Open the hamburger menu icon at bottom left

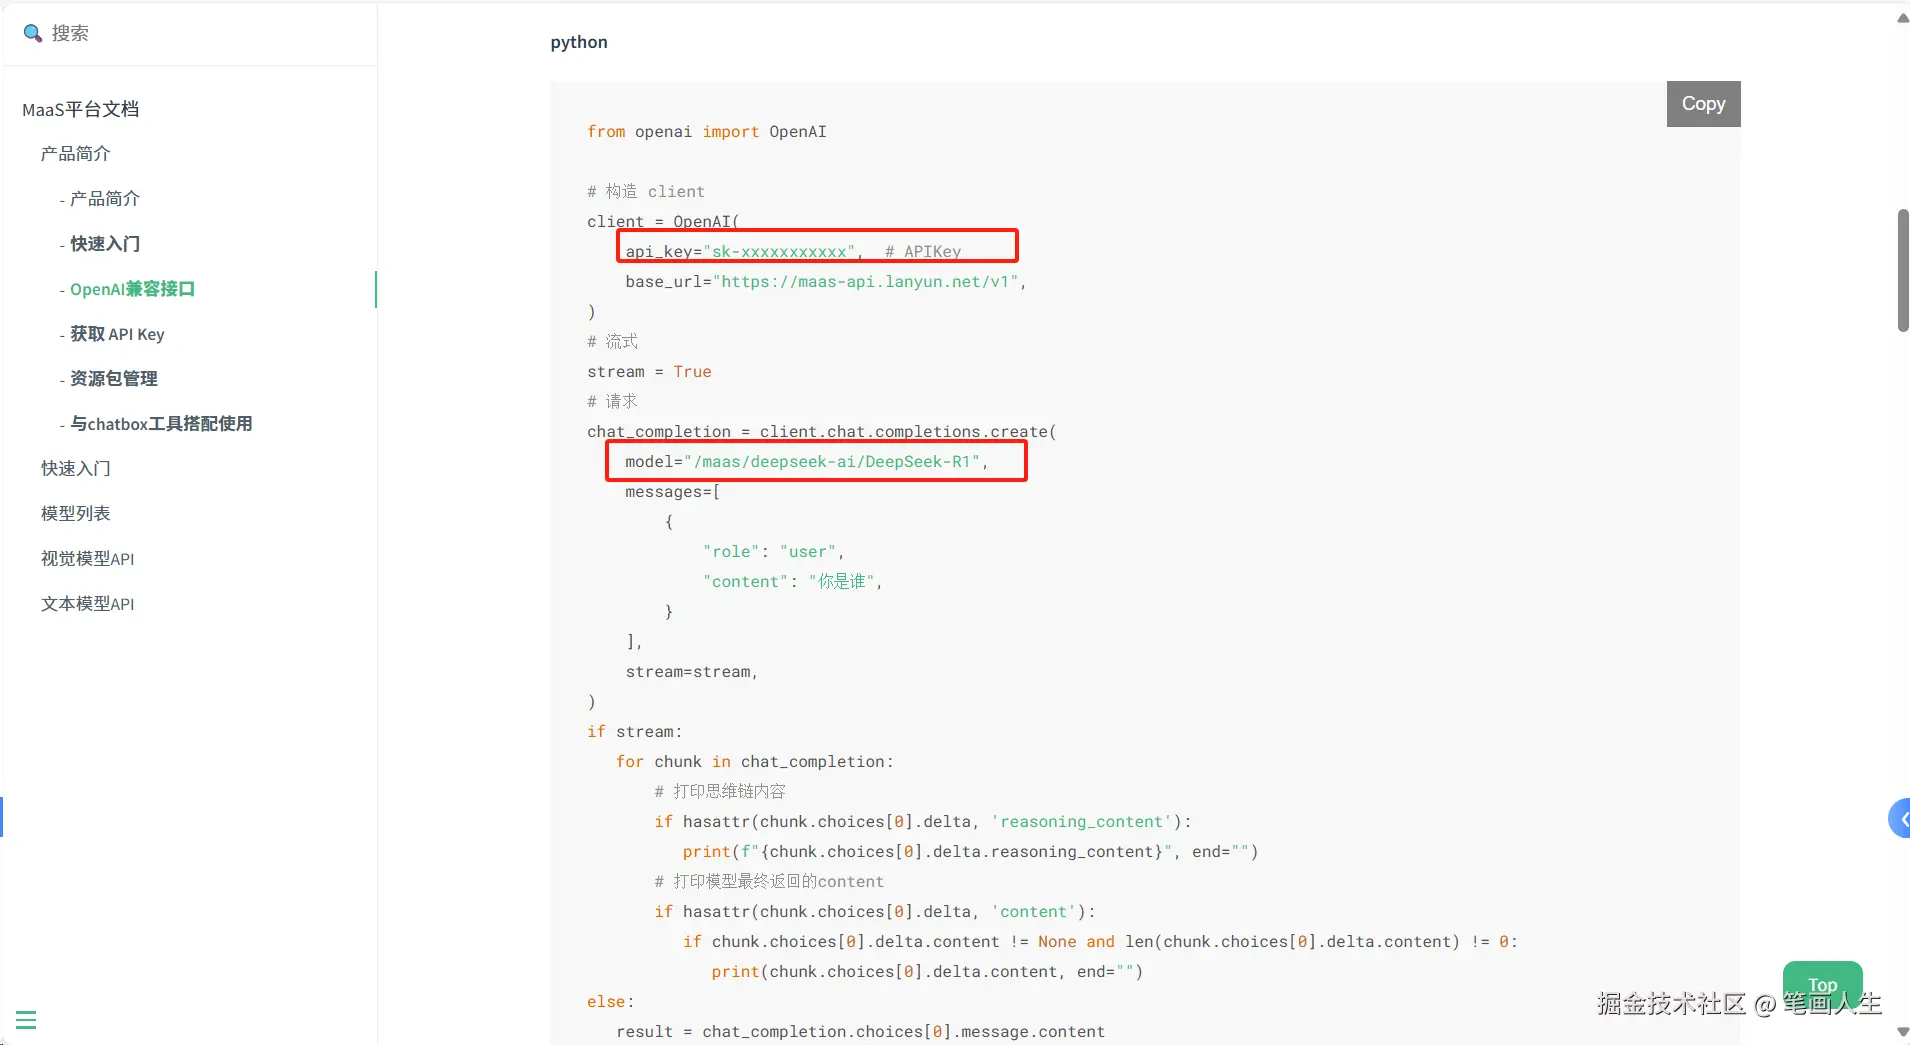tap(26, 1020)
